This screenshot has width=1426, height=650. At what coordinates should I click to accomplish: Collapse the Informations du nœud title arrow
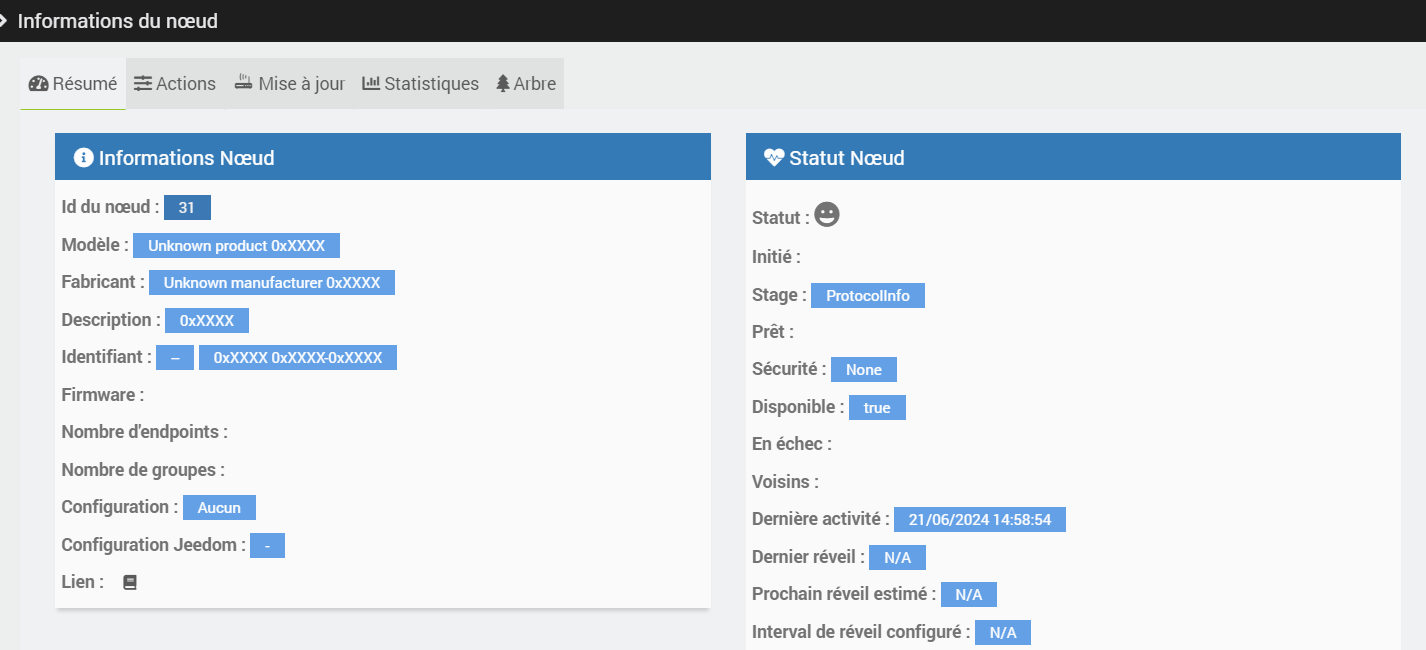coord(4,20)
